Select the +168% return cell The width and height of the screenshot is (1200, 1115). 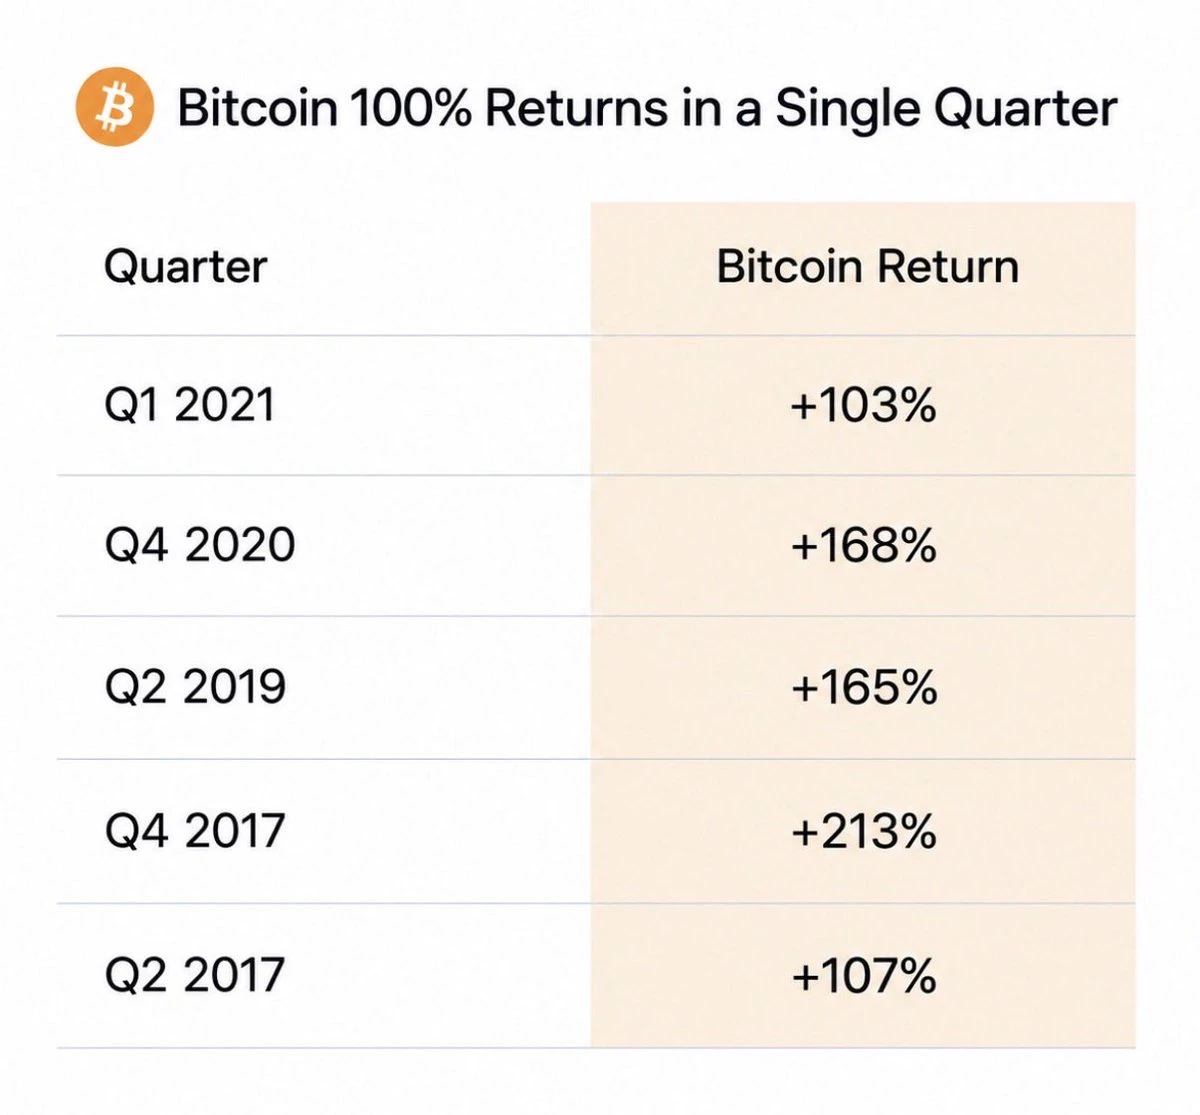863,546
